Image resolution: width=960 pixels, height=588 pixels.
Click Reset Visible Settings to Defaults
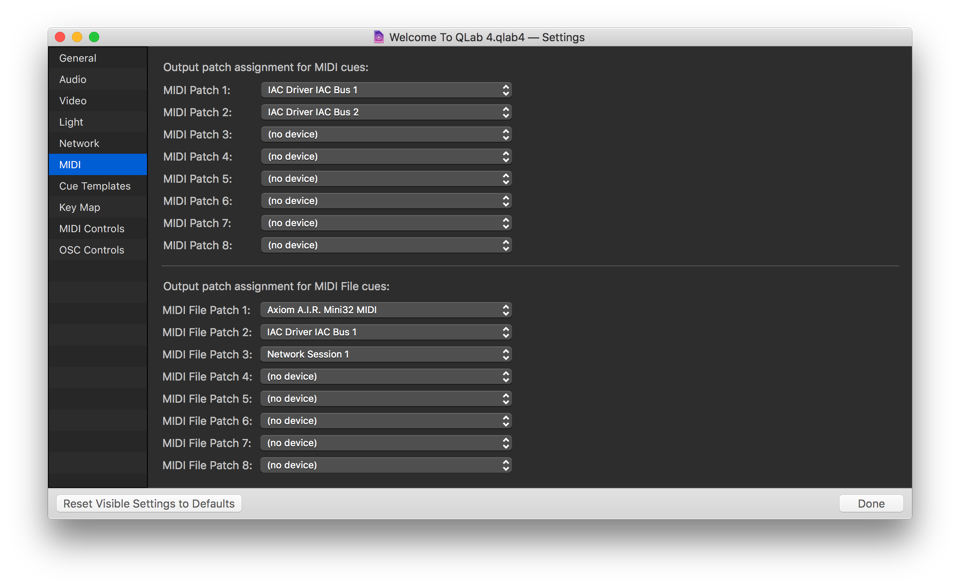tap(149, 504)
